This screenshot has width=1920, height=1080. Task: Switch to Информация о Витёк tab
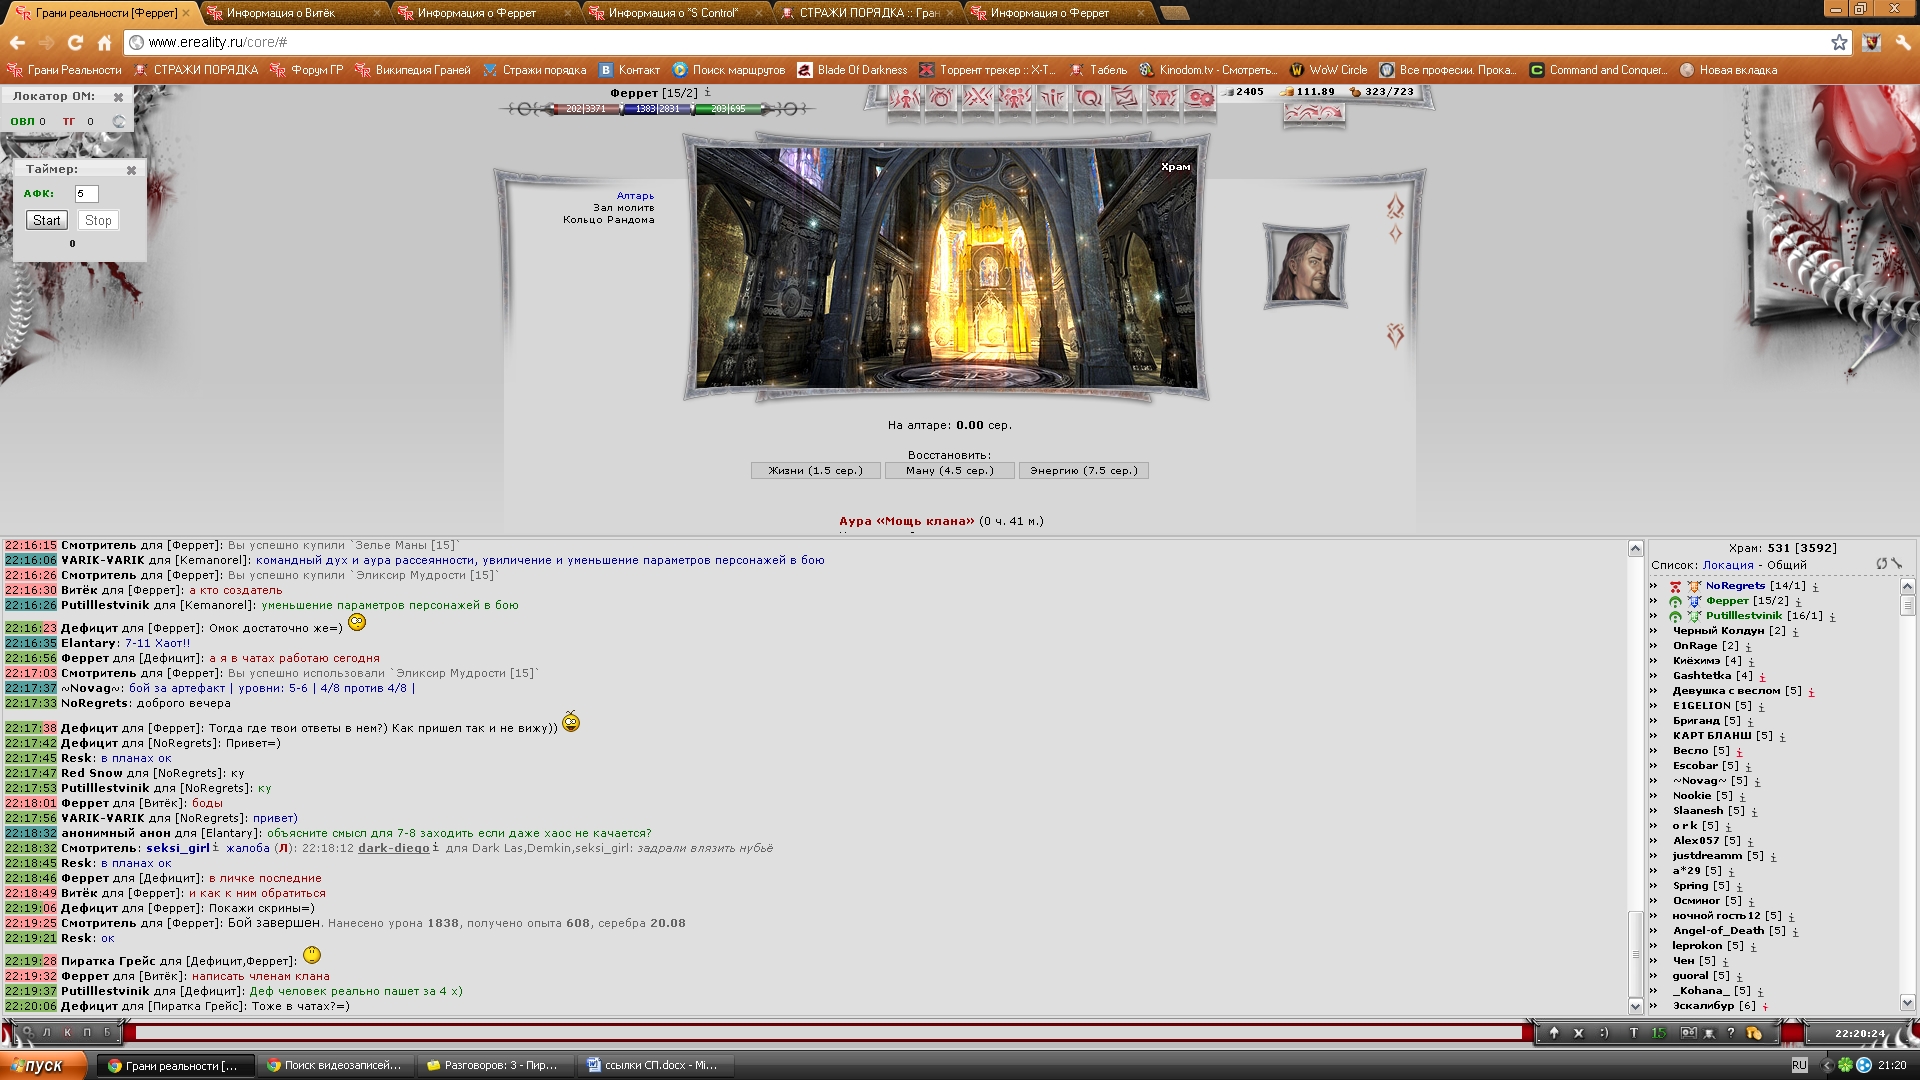(x=294, y=13)
